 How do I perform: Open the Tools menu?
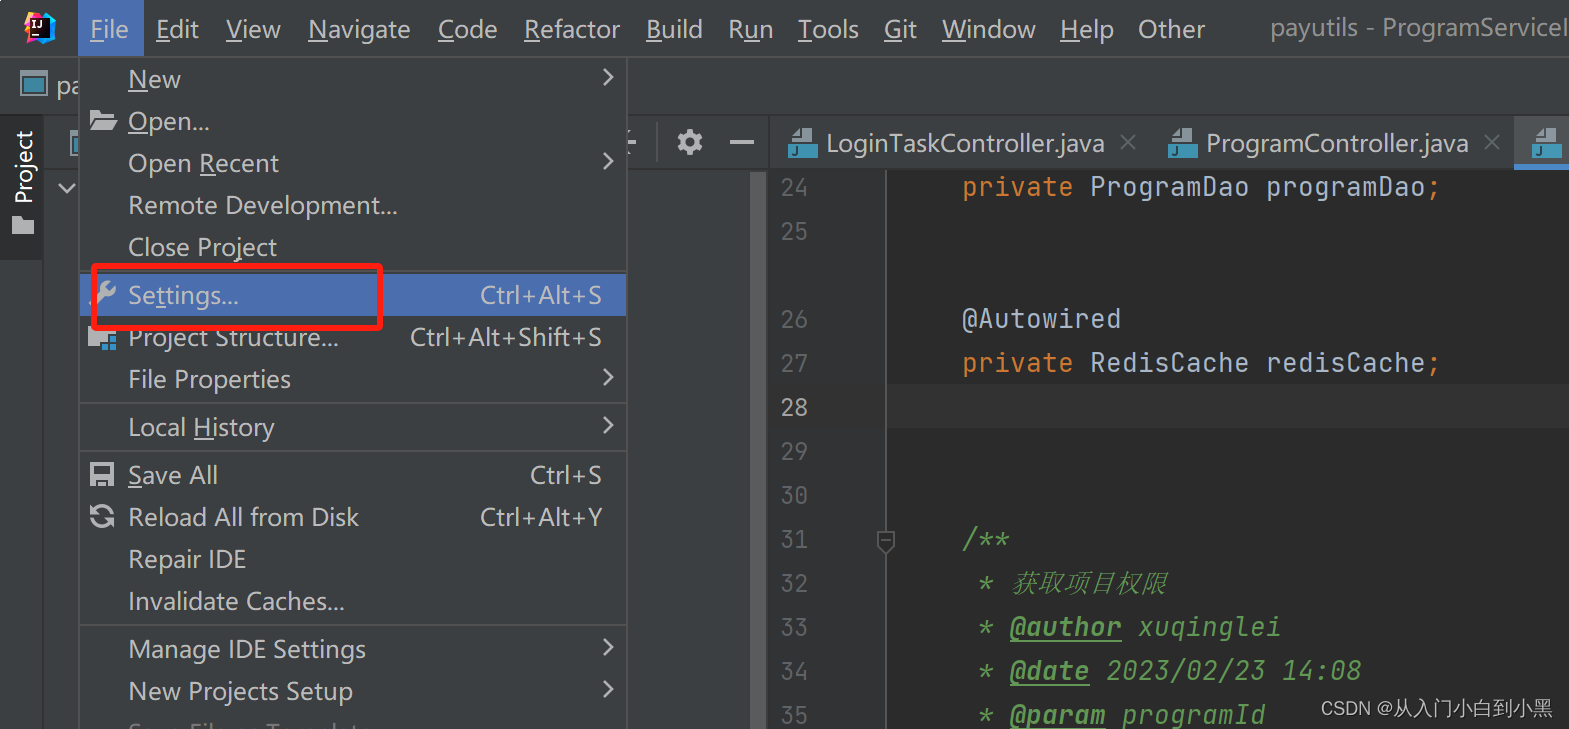[x=828, y=29]
